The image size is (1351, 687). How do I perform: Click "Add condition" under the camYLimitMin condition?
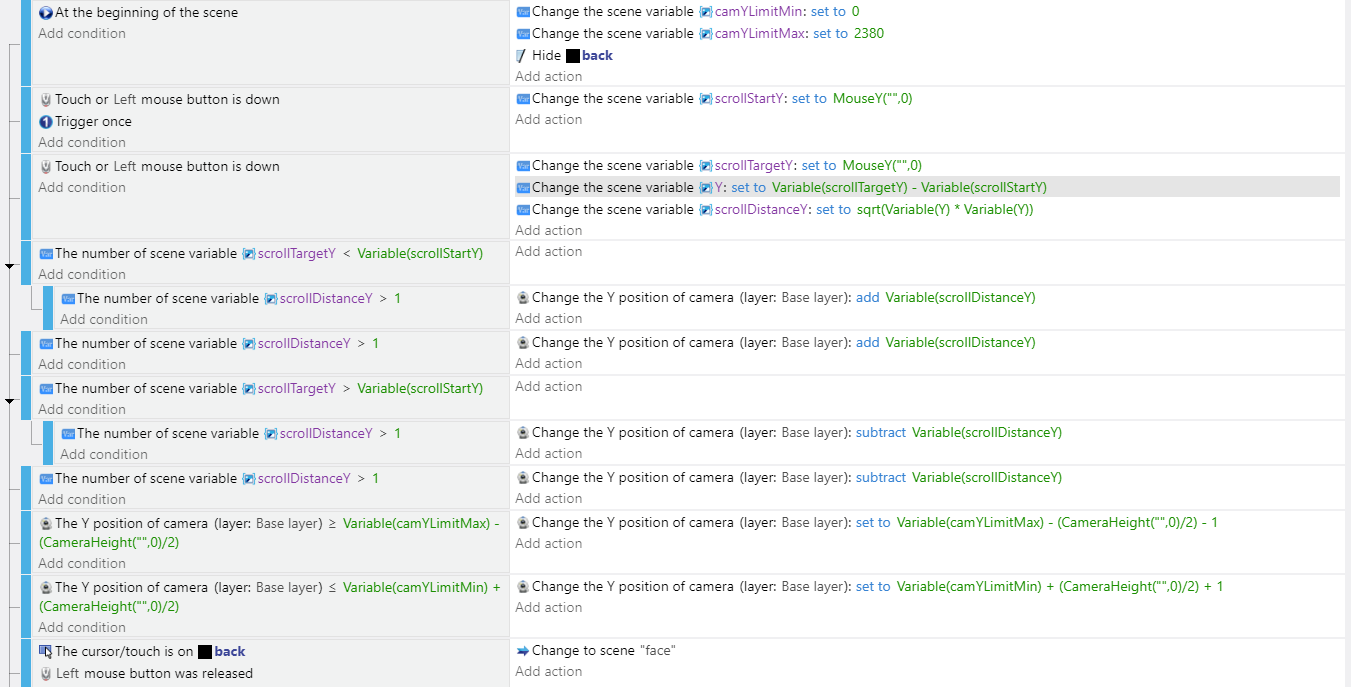(x=82, y=627)
